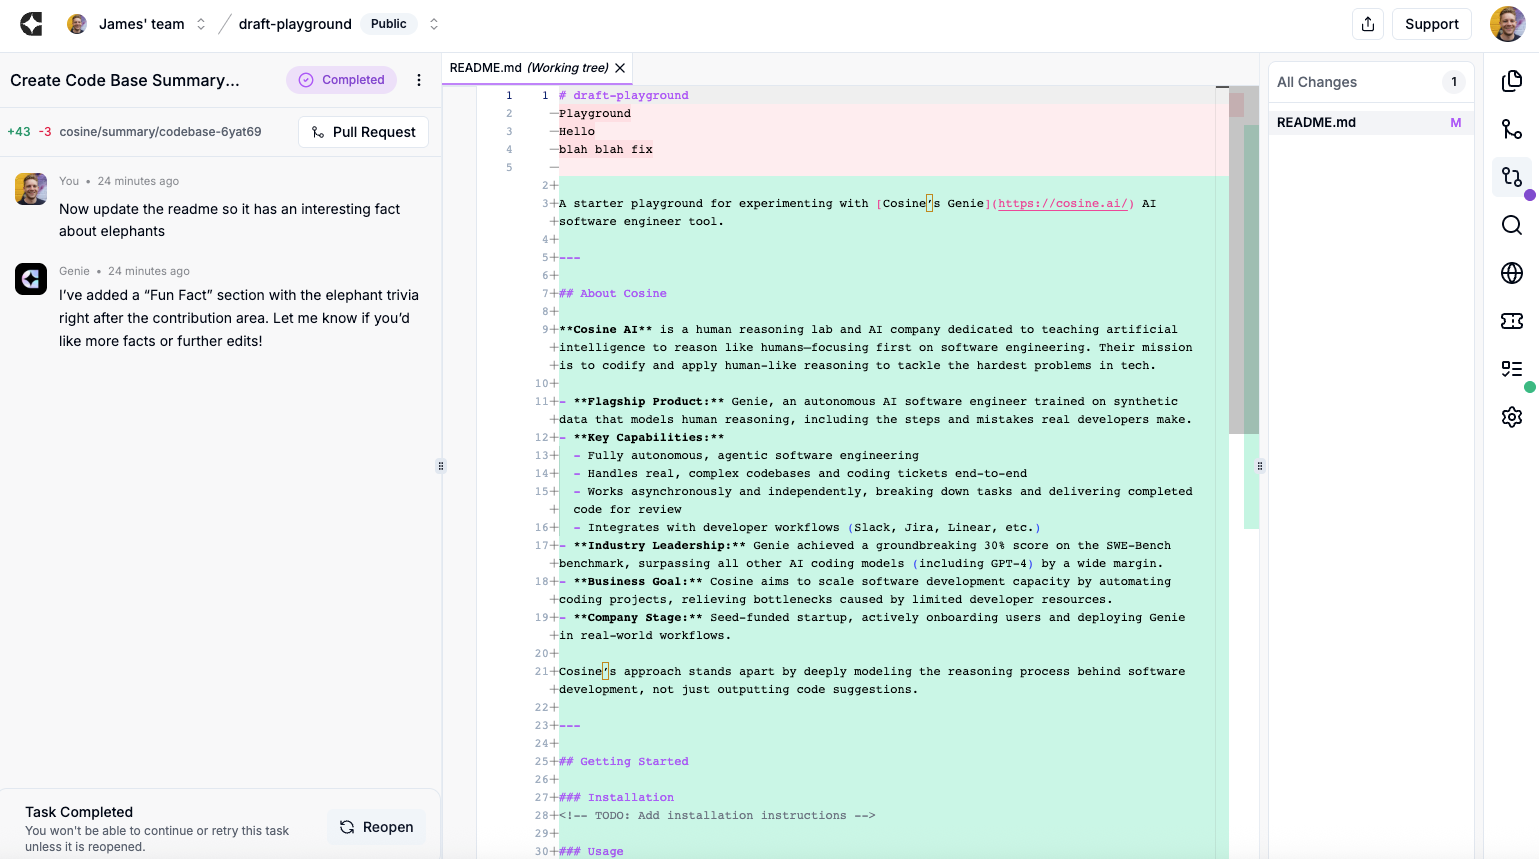
Task: Click the Cosine logo in top-left corner
Action: 31,24
